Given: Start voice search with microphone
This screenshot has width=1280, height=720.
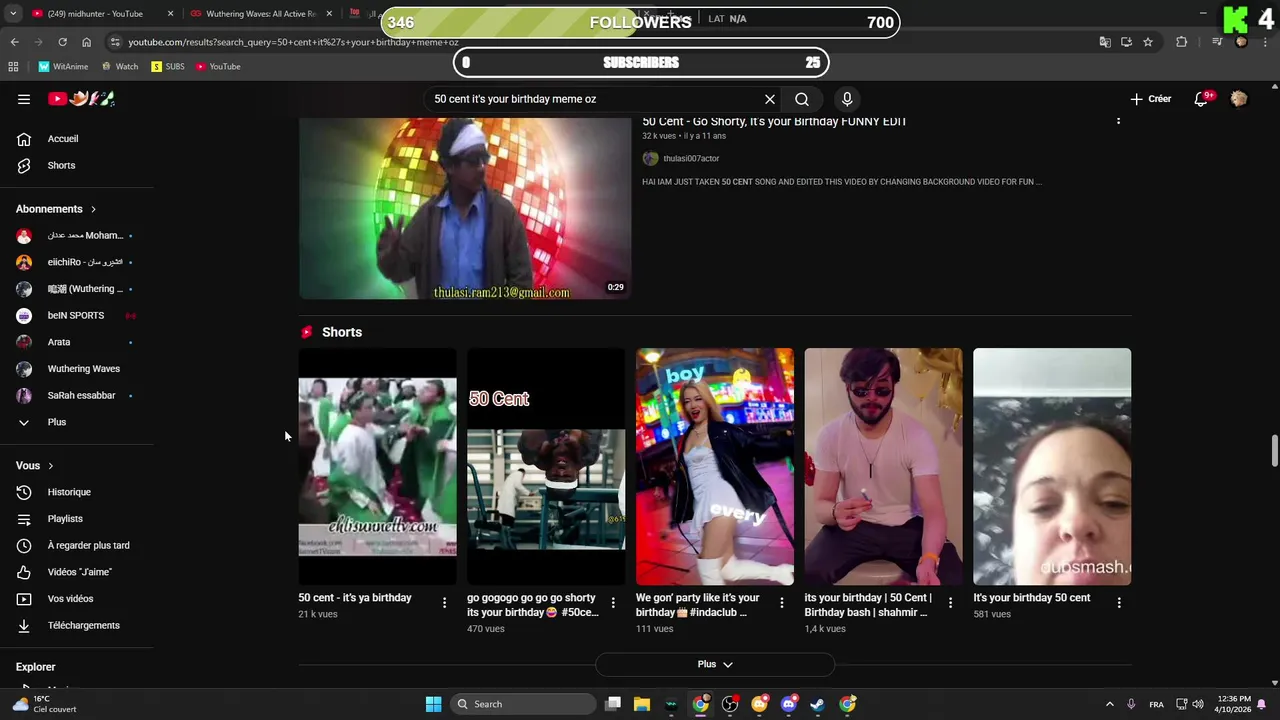Looking at the screenshot, I should [x=847, y=99].
